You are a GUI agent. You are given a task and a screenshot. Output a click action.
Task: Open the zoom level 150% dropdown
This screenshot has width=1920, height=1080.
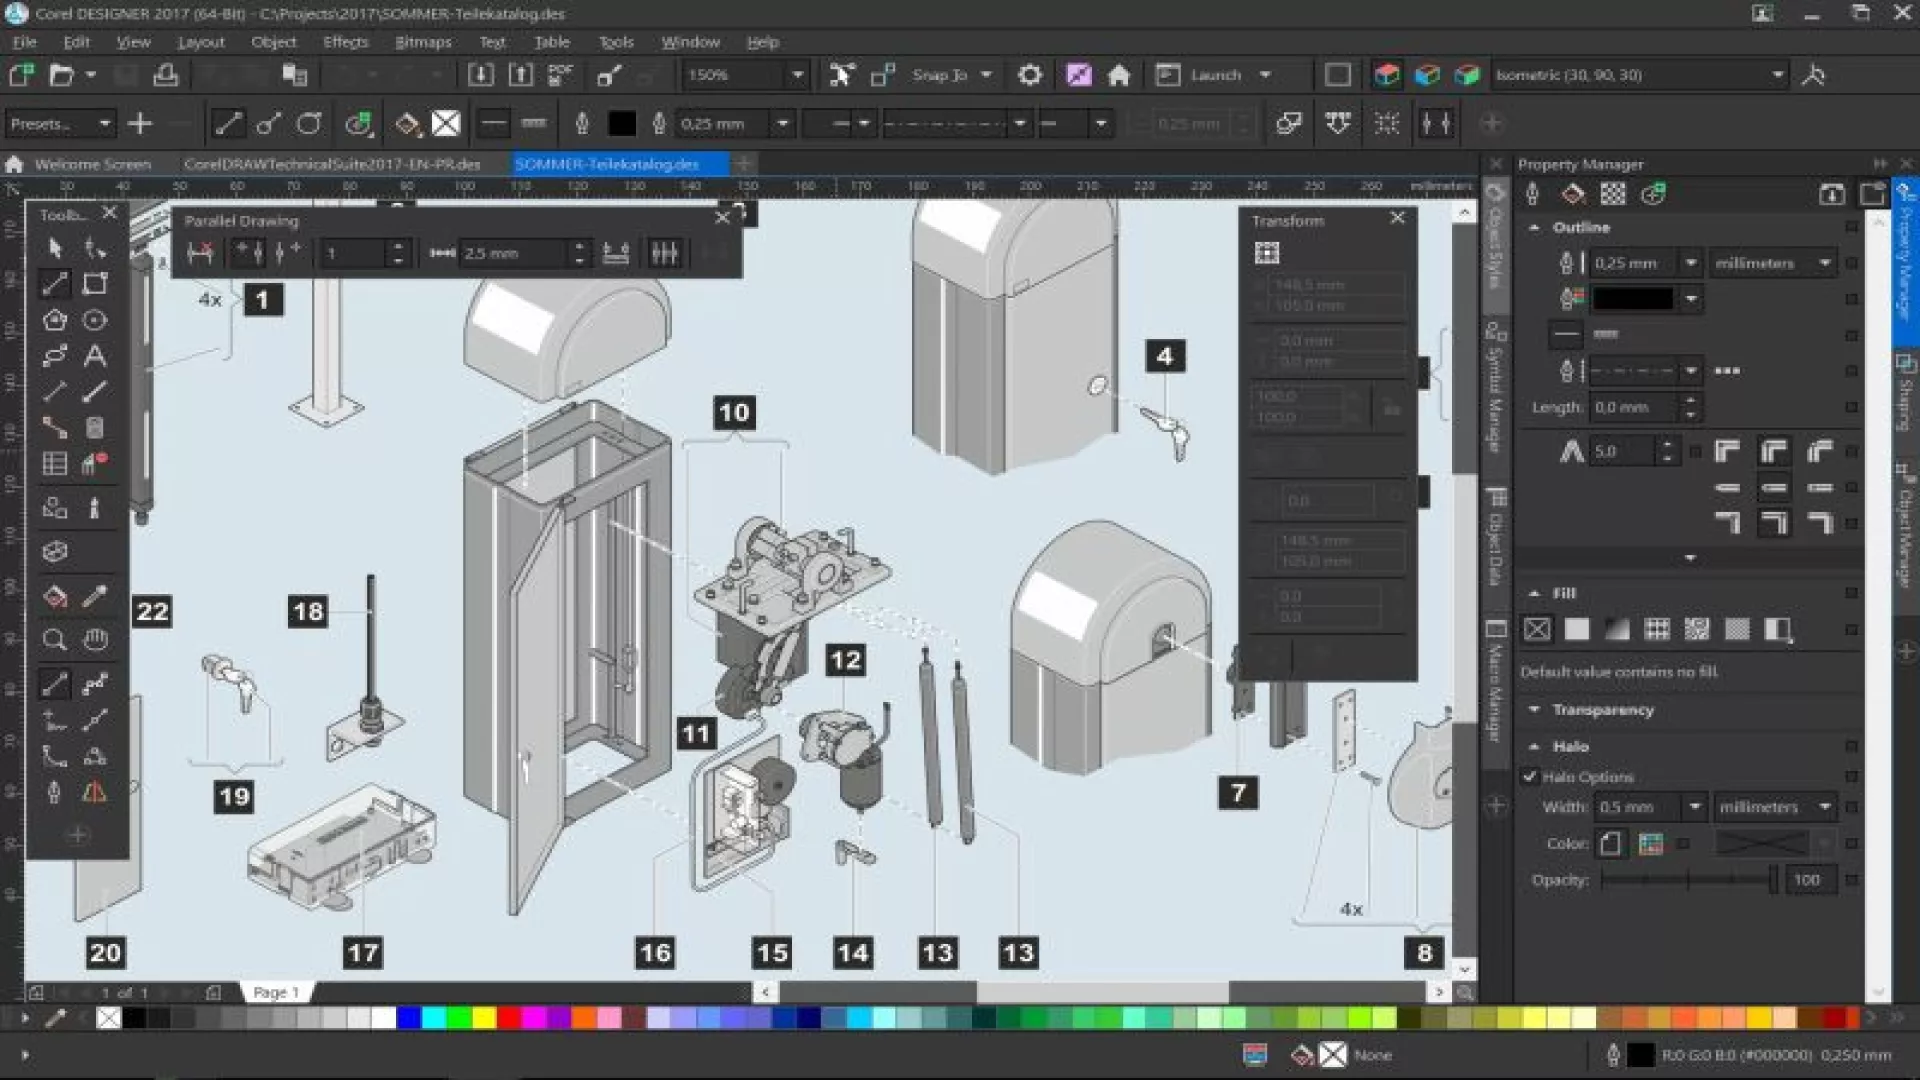tap(797, 75)
